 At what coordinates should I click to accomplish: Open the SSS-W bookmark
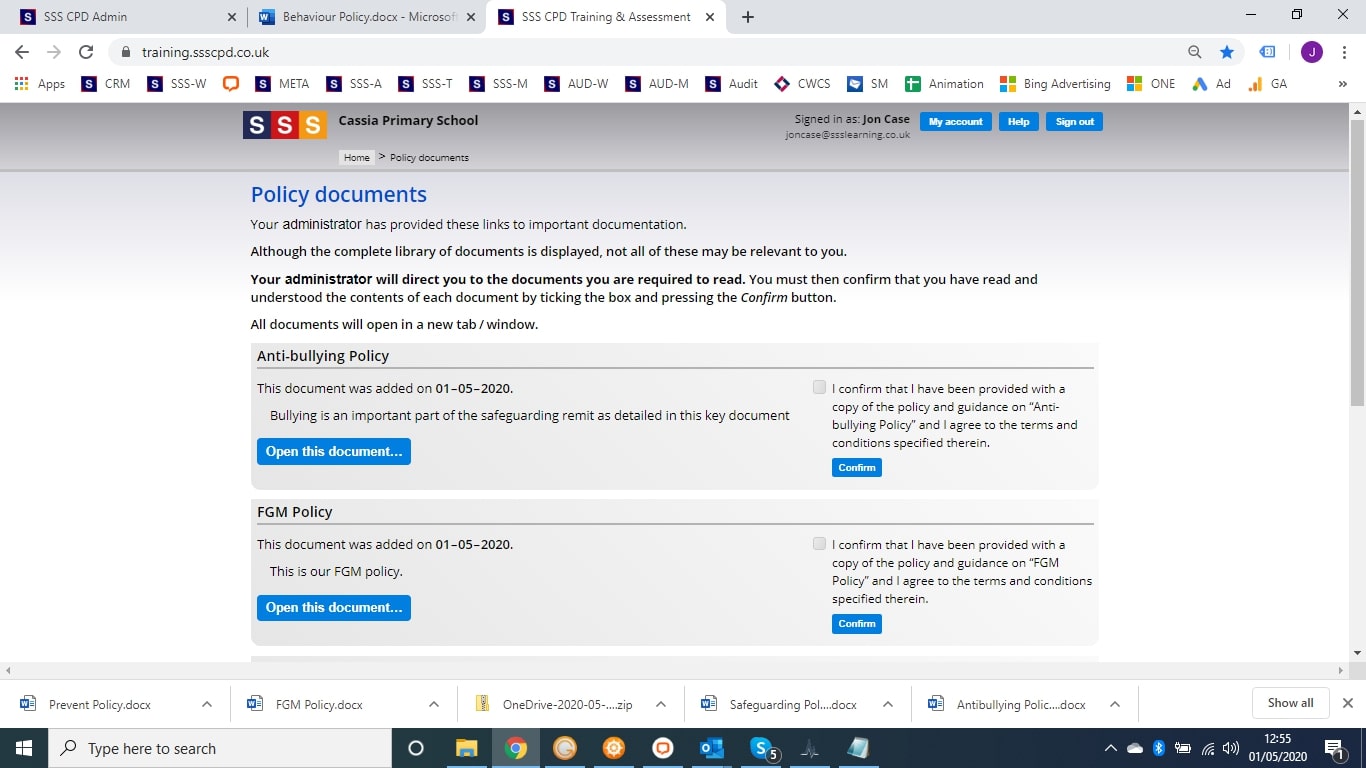pos(177,84)
